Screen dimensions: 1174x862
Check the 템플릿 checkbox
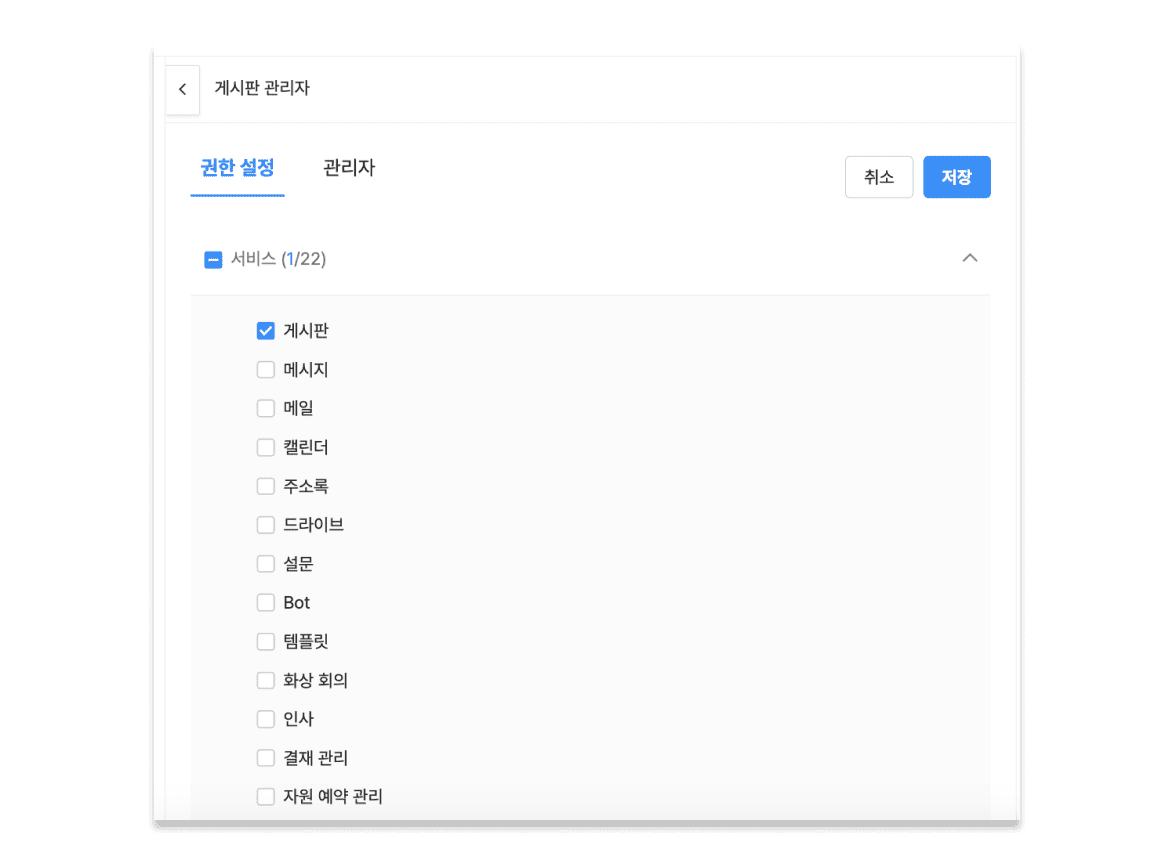[x=265, y=642]
